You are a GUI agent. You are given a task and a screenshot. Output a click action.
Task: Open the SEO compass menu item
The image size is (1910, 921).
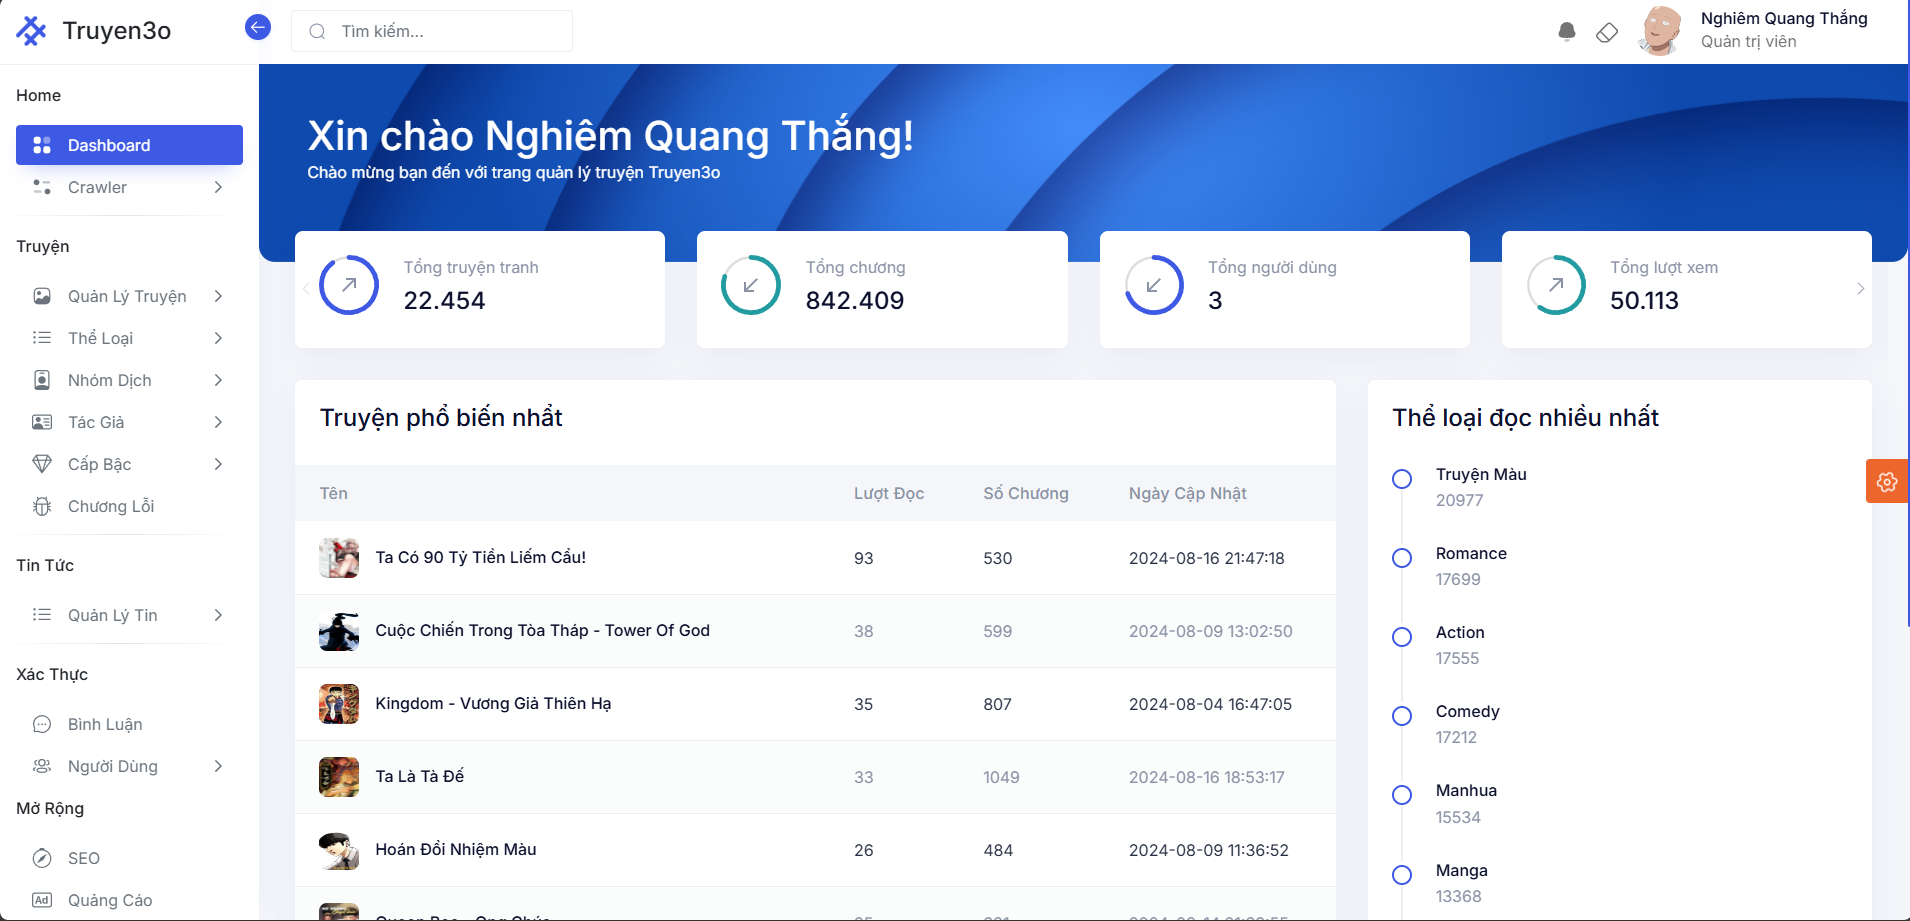pyautogui.click(x=84, y=858)
